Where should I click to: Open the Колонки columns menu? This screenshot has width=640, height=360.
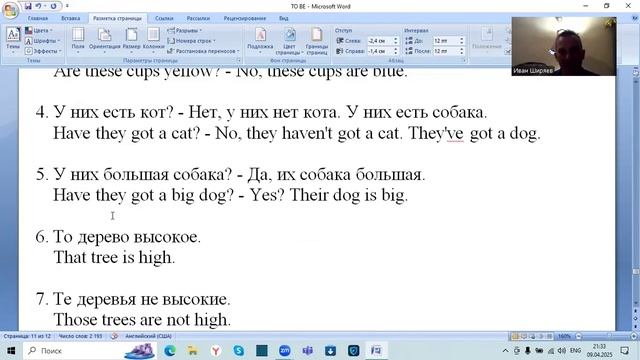pos(153,40)
